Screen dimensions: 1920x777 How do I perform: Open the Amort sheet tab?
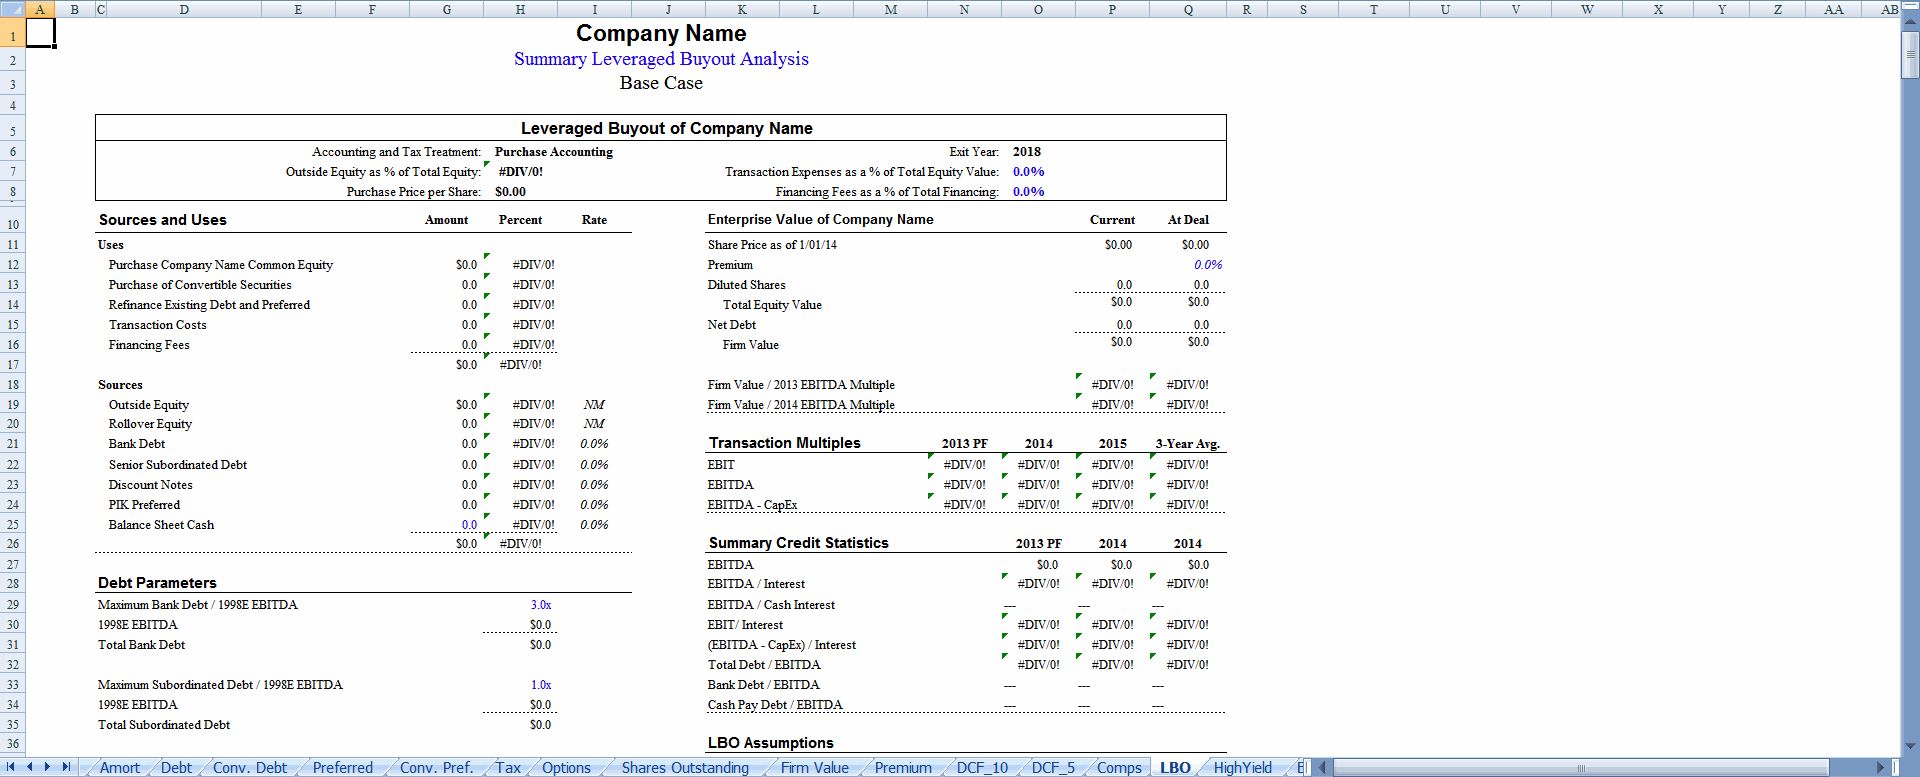point(119,768)
